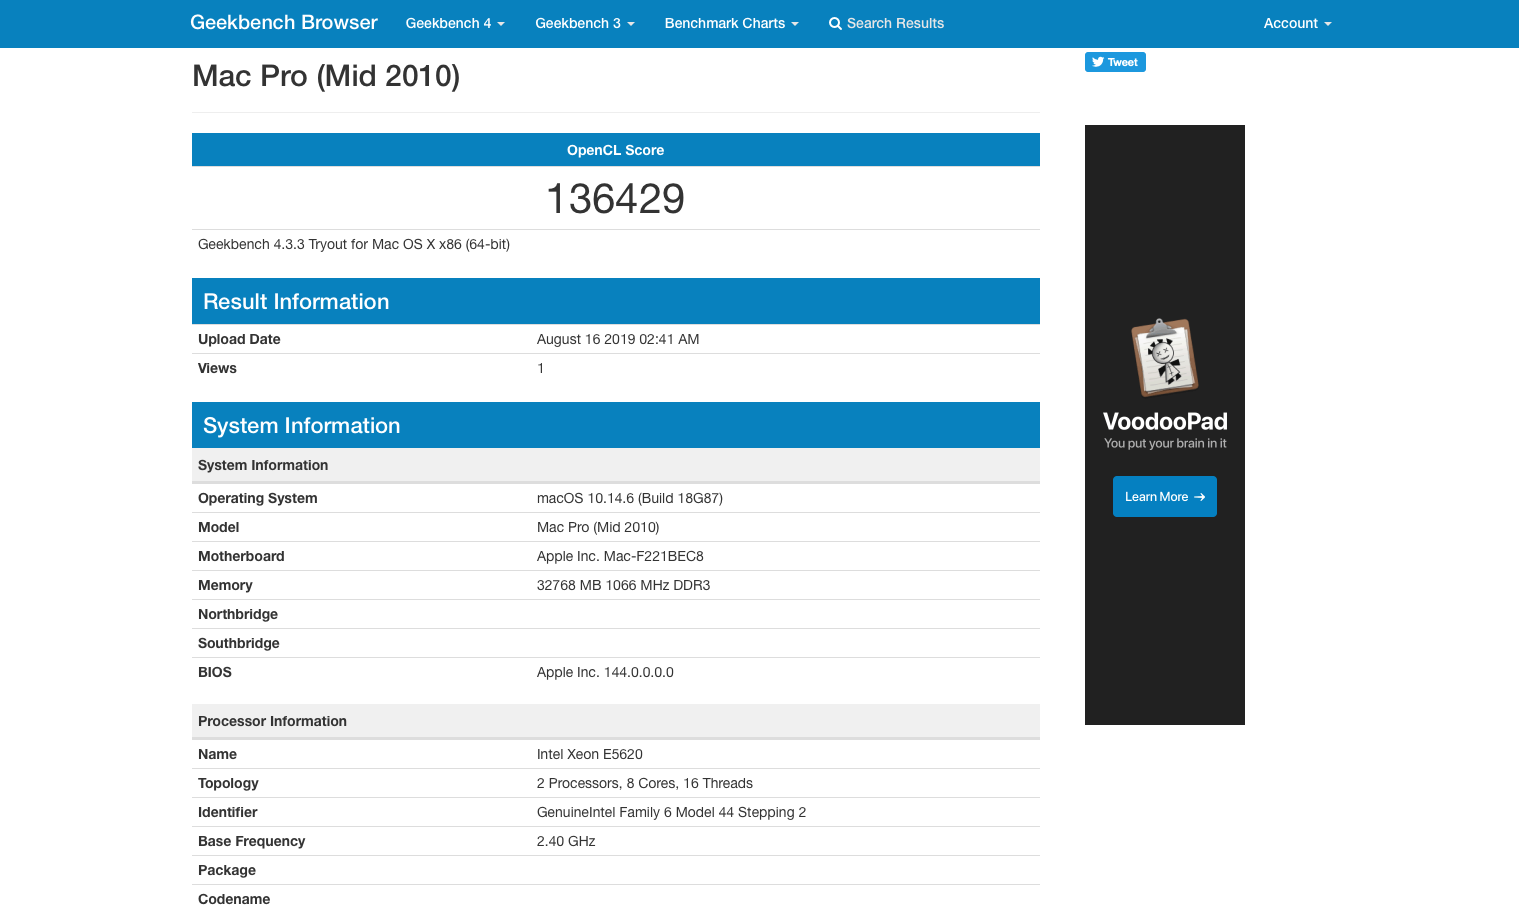
Task: Select the OpenCL score value 136429
Action: [x=615, y=199]
